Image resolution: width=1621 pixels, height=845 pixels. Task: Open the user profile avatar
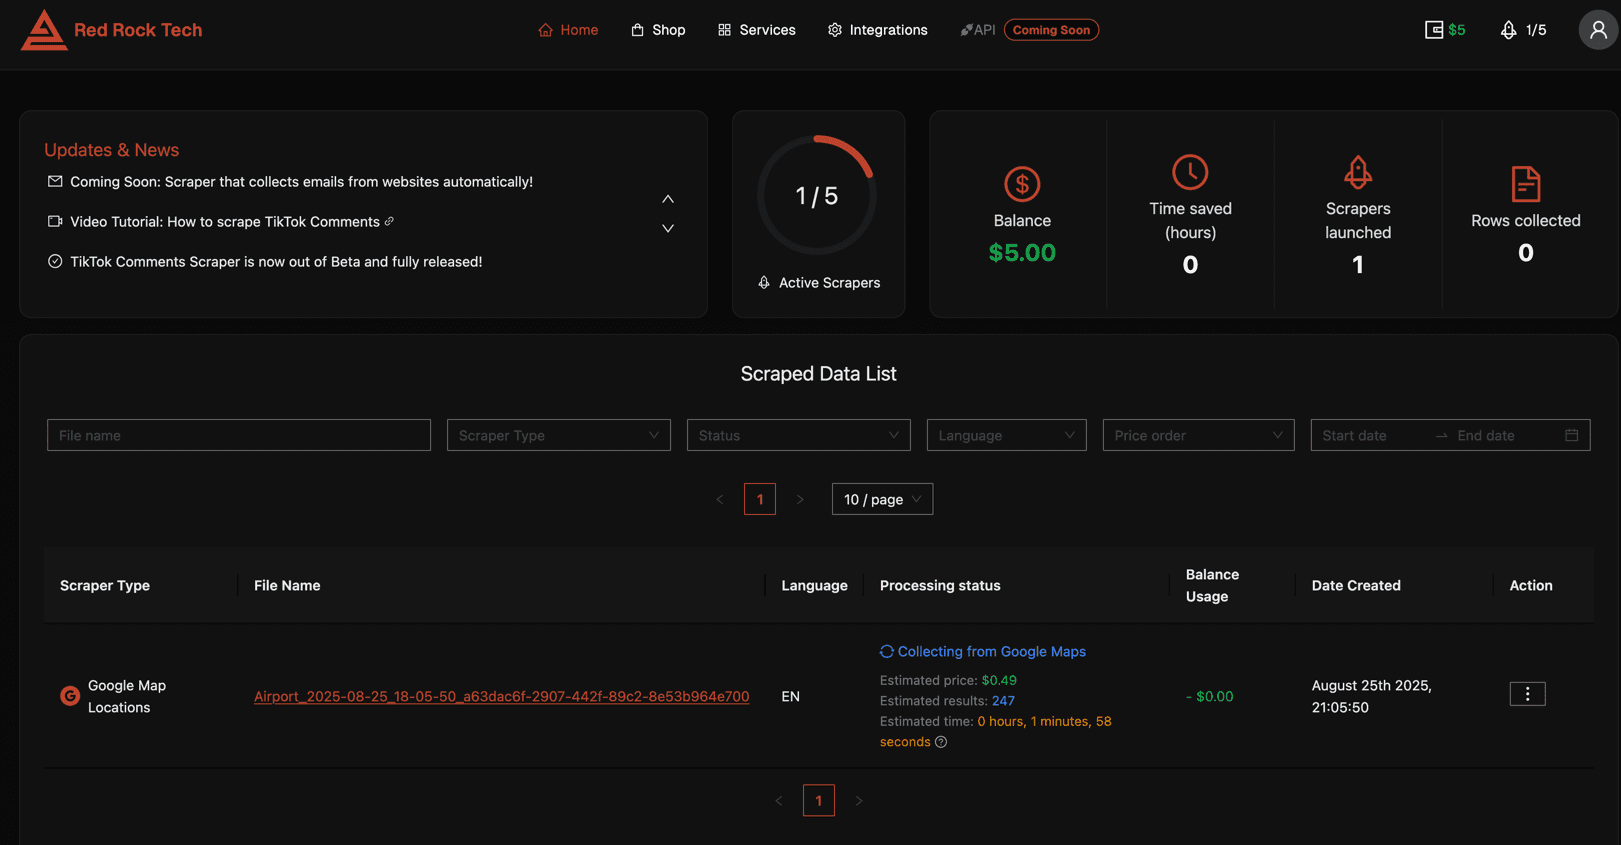point(1598,30)
